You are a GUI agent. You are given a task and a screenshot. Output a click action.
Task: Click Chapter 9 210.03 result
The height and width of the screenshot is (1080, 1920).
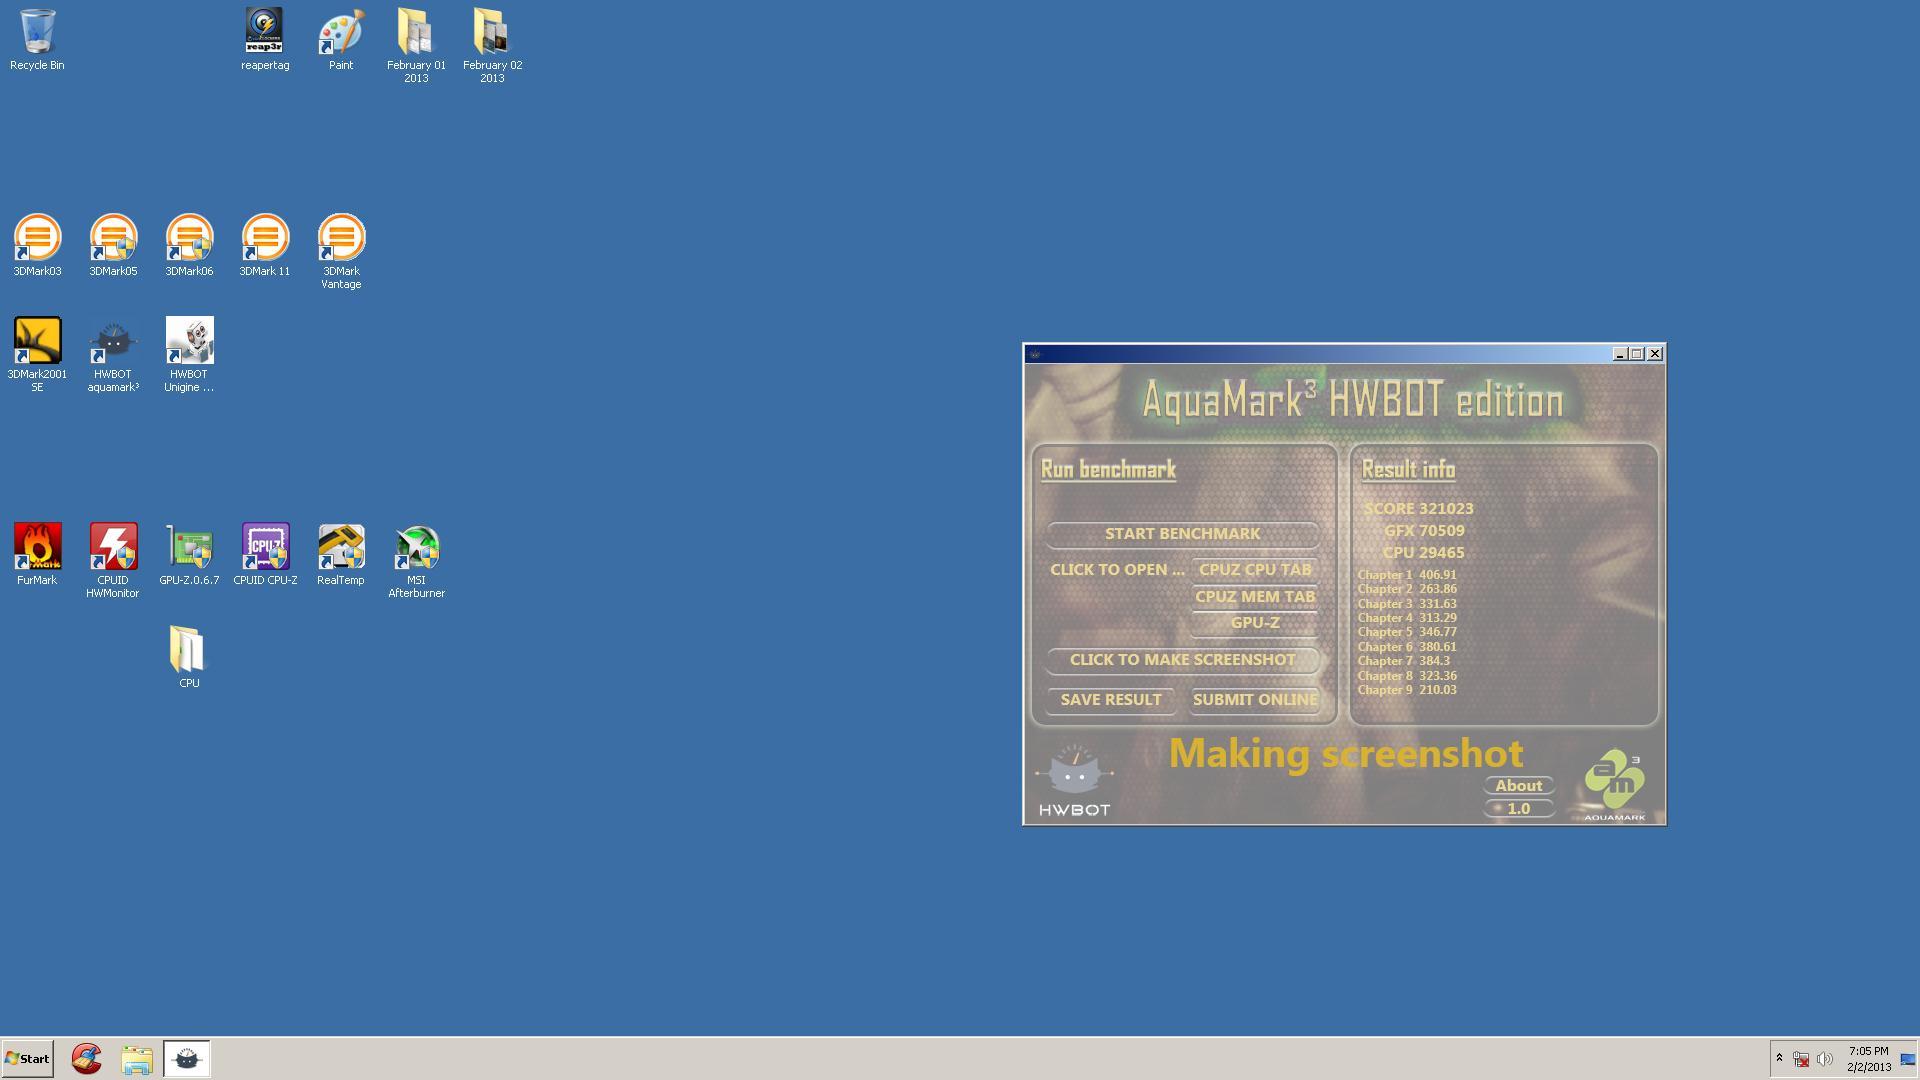1407,690
